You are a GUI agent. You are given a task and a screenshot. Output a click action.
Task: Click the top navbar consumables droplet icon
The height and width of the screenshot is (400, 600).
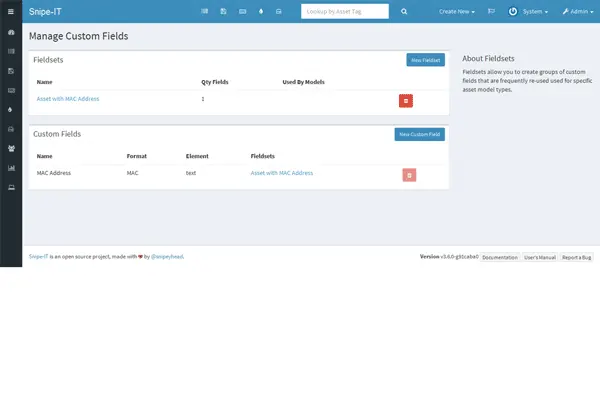(x=260, y=12)
